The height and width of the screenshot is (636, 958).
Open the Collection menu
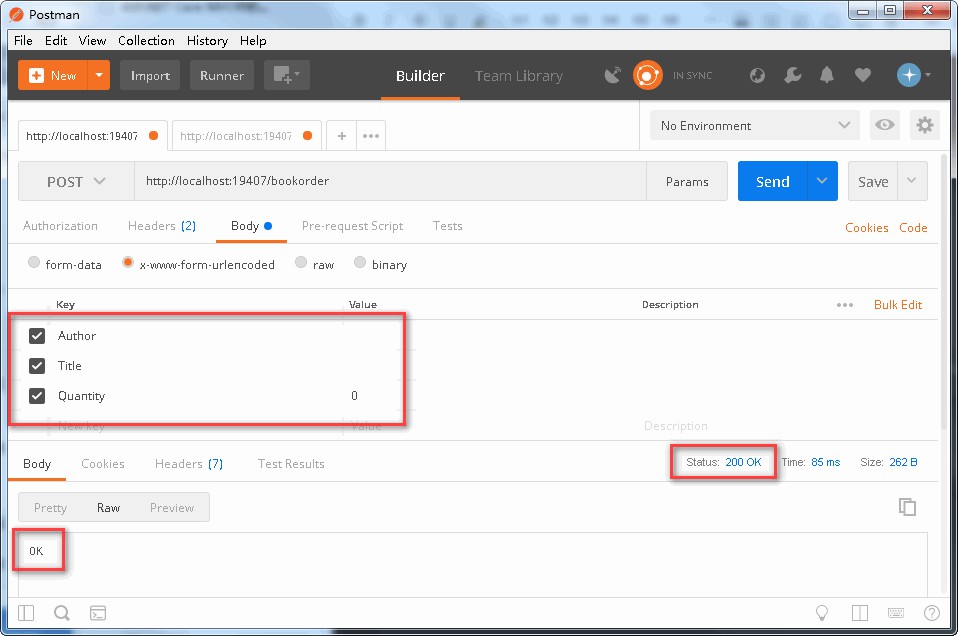(x=146, y=40)
